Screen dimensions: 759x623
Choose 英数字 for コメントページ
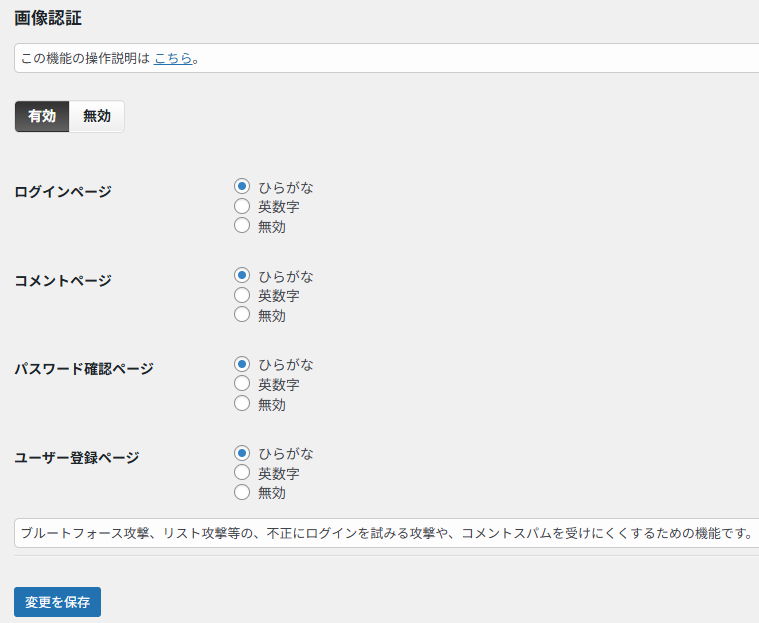pyautogui.click(x=241, y=295)
